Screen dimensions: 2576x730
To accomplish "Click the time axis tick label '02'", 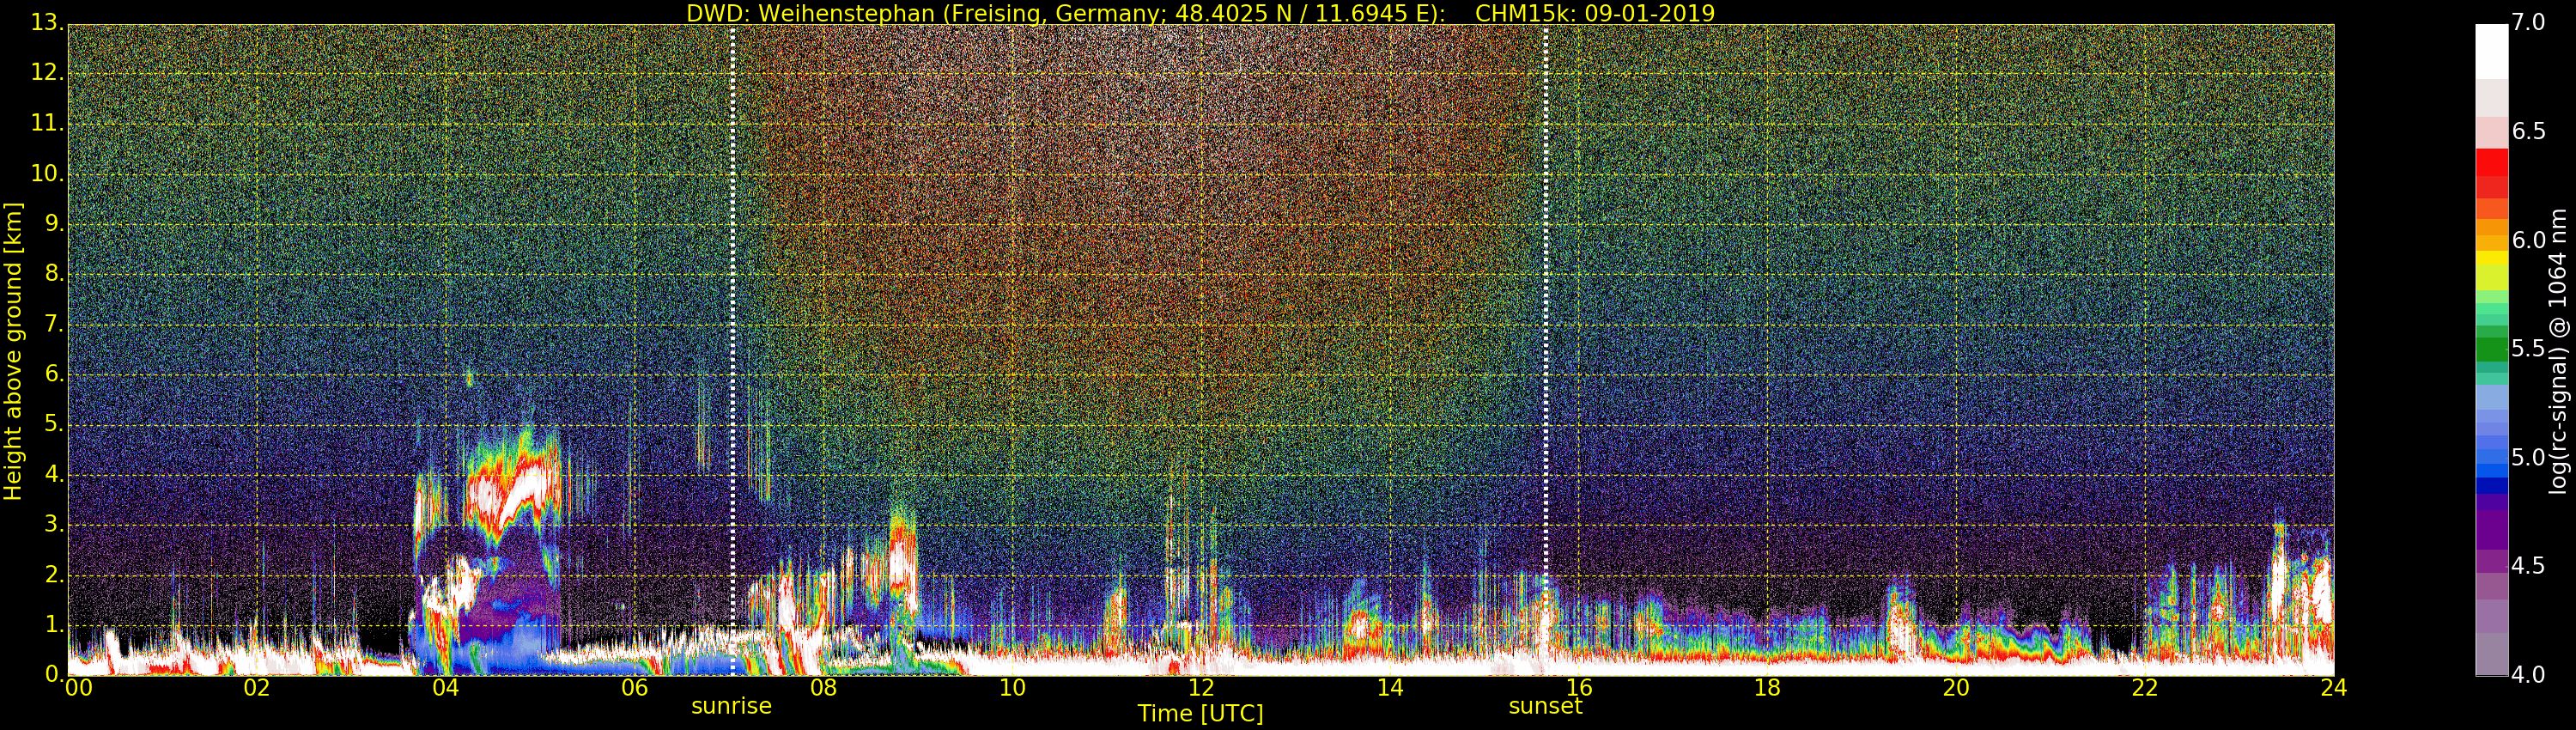I will tap(257, 688).
